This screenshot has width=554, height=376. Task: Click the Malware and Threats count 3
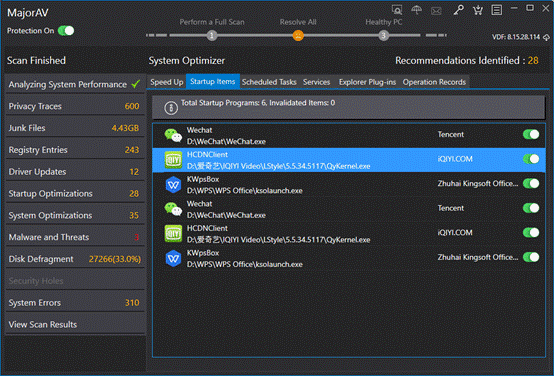click(x=137, y=237)
